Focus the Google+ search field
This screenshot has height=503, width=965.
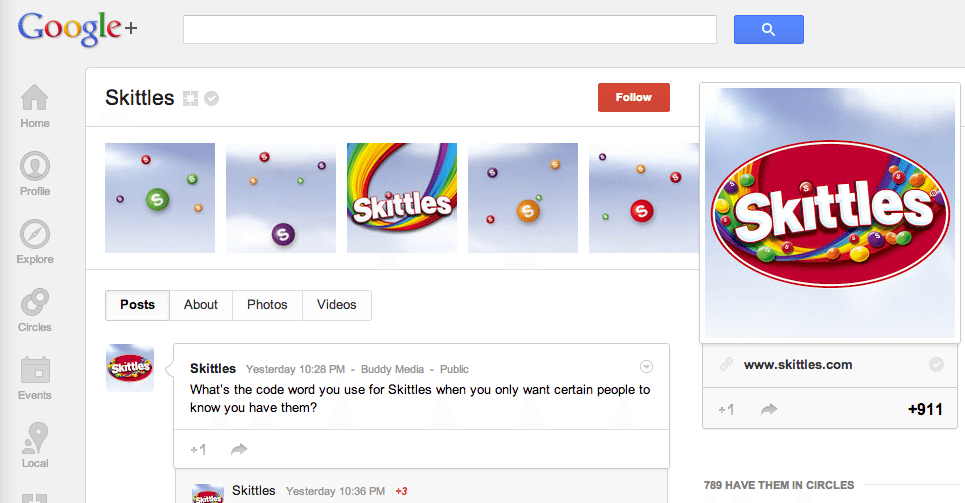click(x=450, y=30)
